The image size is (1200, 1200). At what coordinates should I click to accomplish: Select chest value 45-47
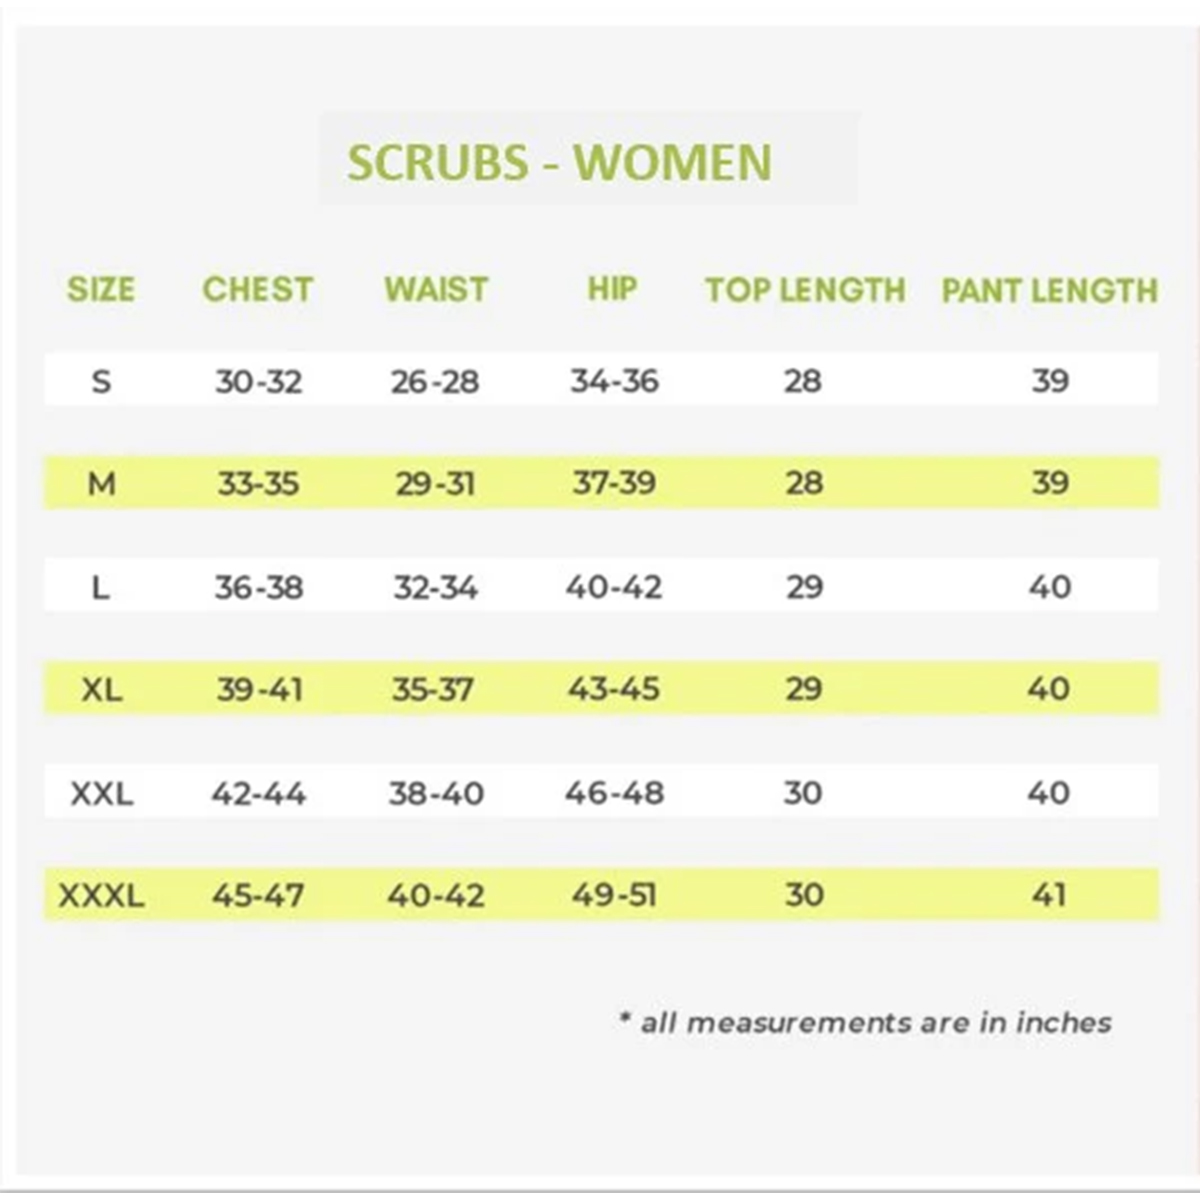(x=257, y=895)
